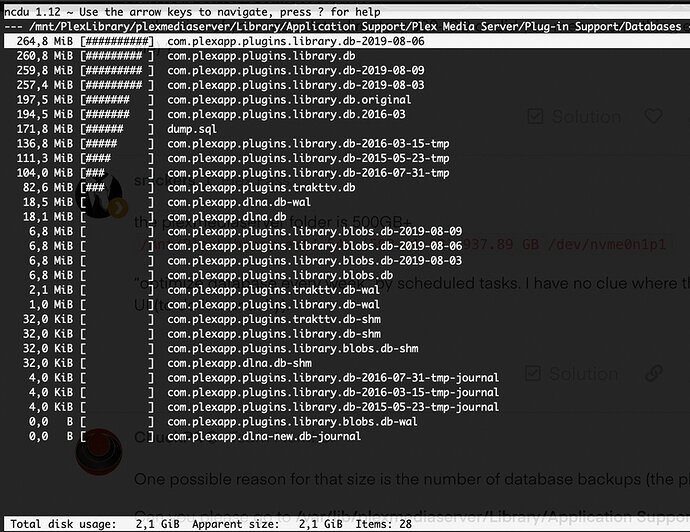The image size is (690, 532).
Task: Click the 82,6 MiB size value
Action: click(48, 187)
